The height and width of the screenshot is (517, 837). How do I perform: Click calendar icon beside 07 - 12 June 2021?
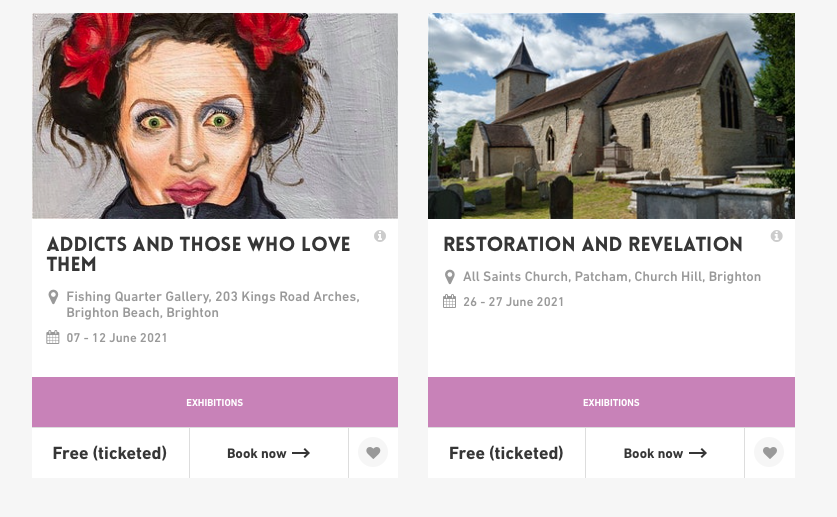pyautogui.click(x=54, y=338)
